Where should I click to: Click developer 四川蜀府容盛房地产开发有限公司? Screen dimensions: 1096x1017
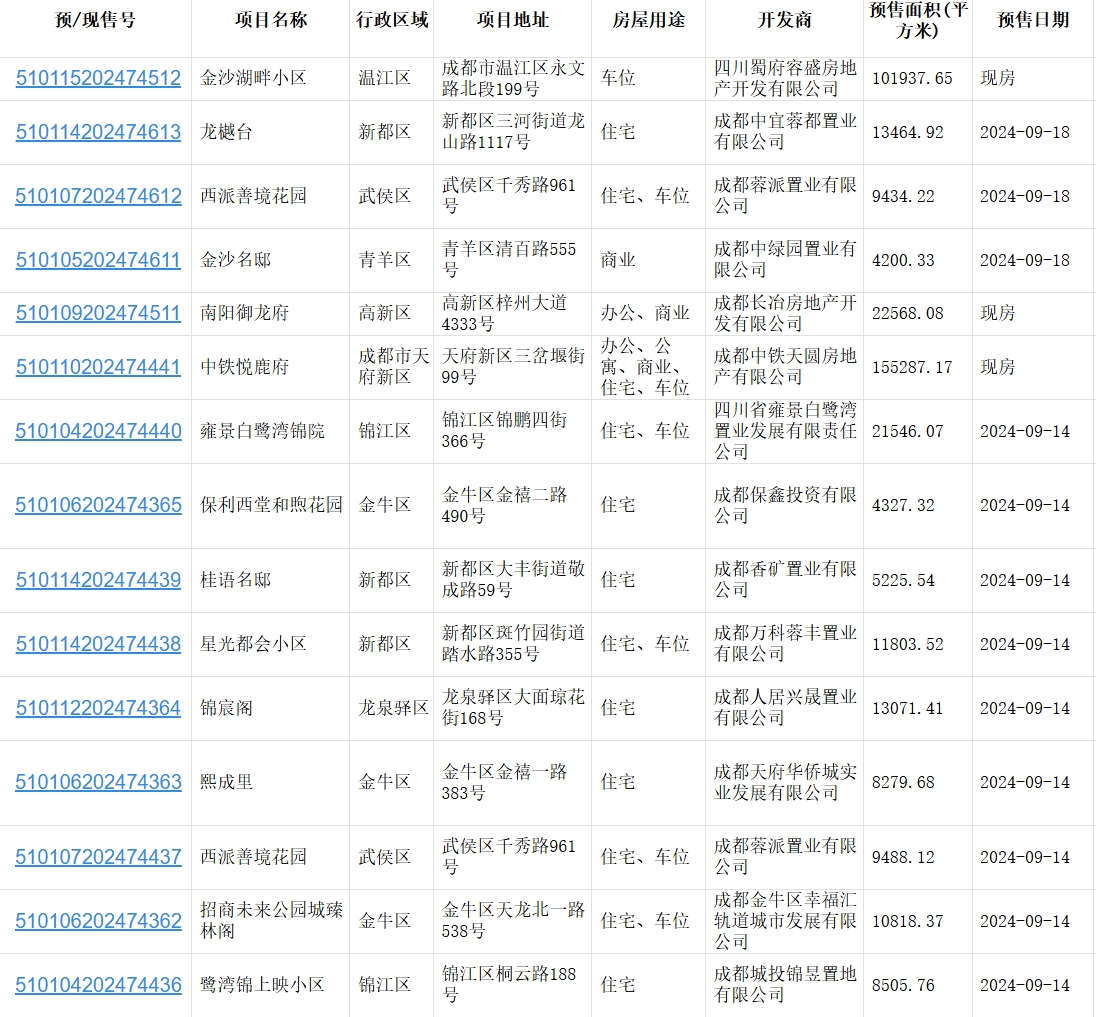coord(785,78)
